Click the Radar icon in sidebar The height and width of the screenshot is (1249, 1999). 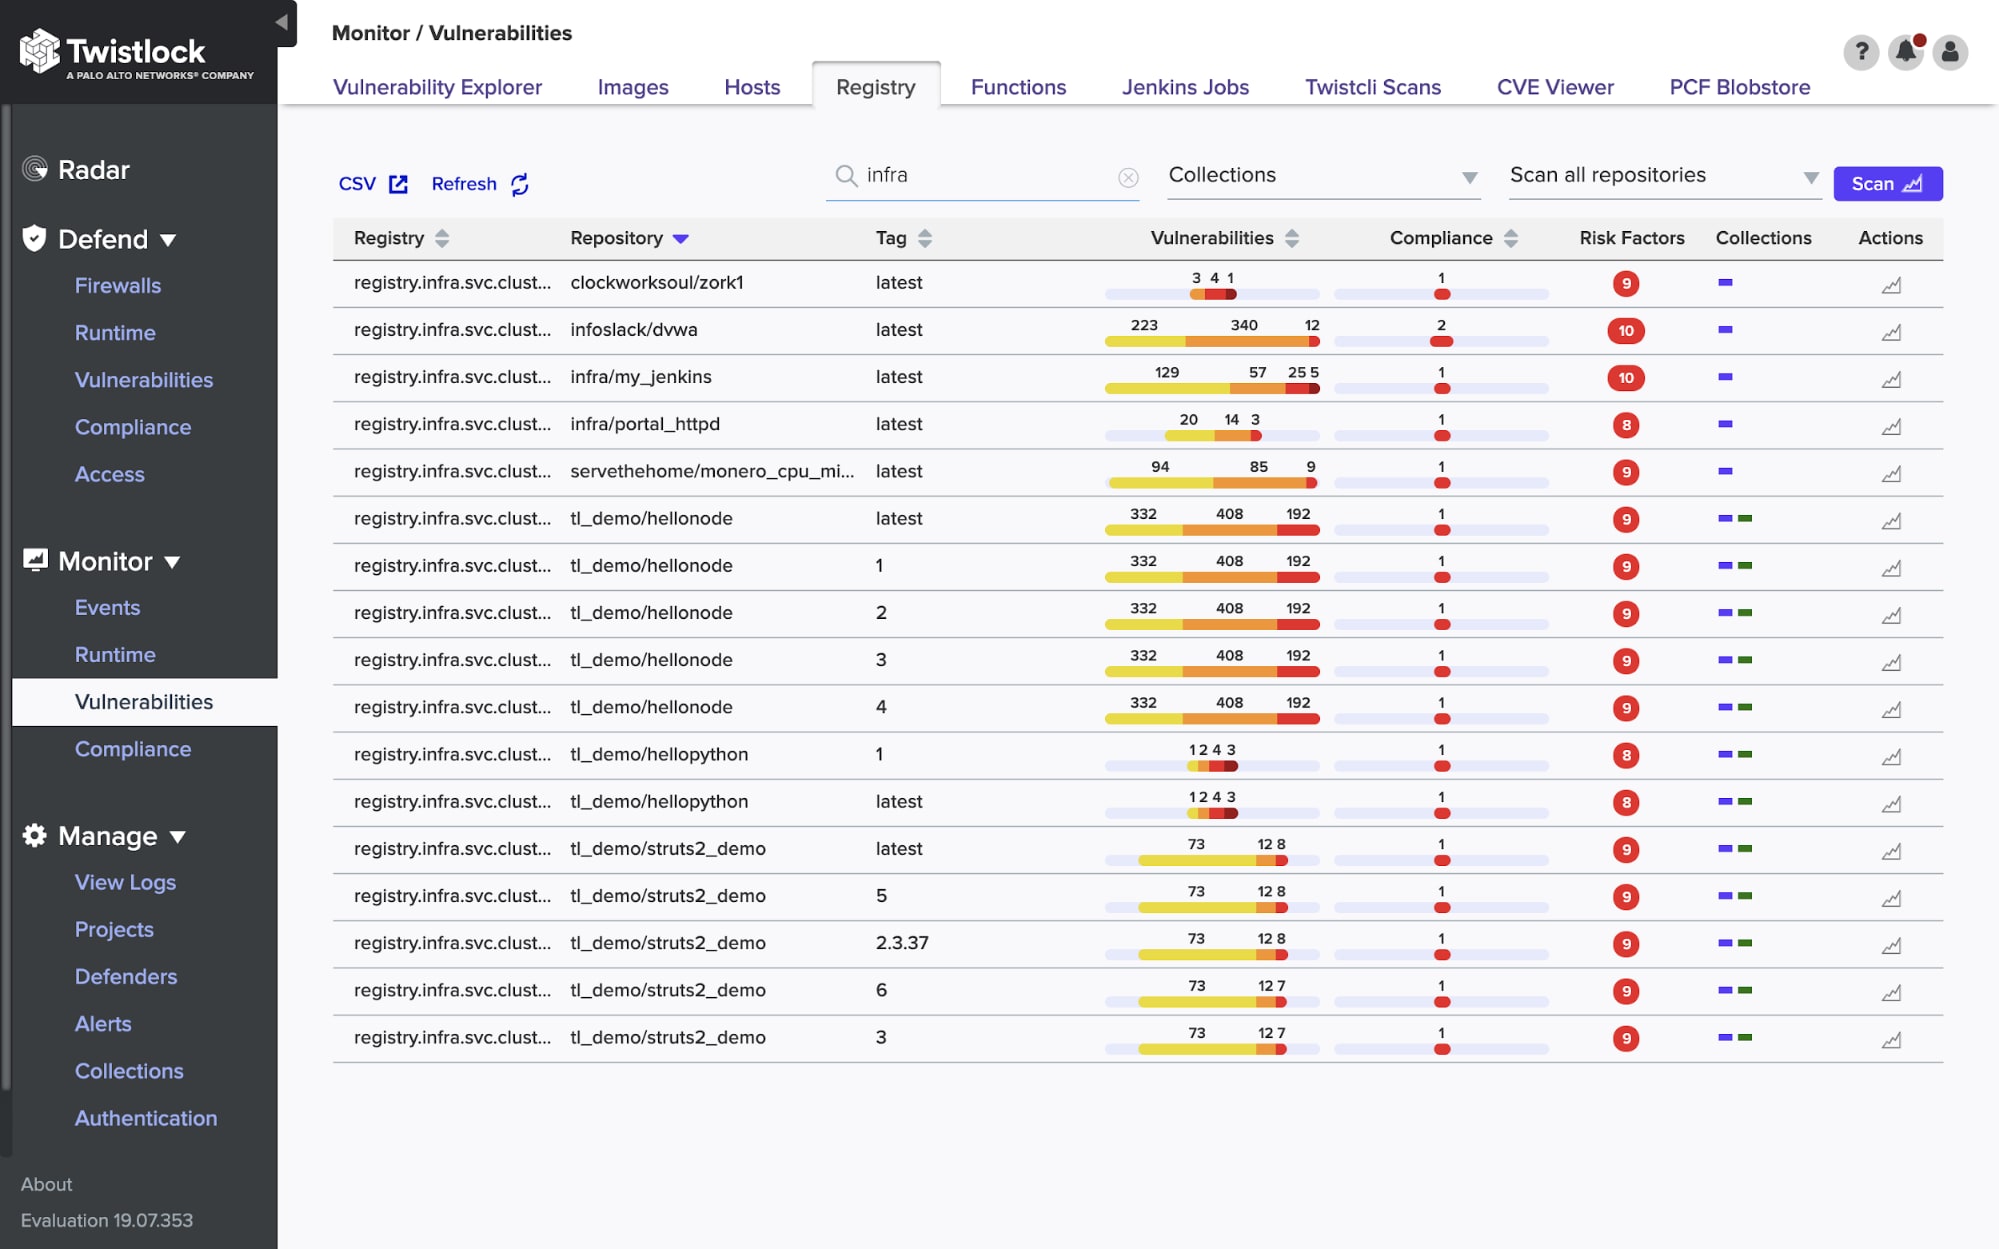tap(35, 169)
